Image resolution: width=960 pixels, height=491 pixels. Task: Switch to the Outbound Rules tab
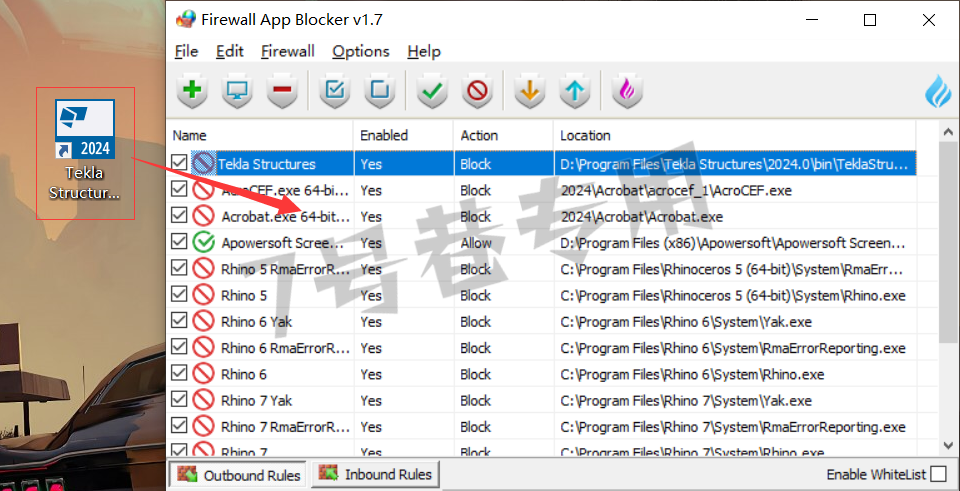point(238,474)
